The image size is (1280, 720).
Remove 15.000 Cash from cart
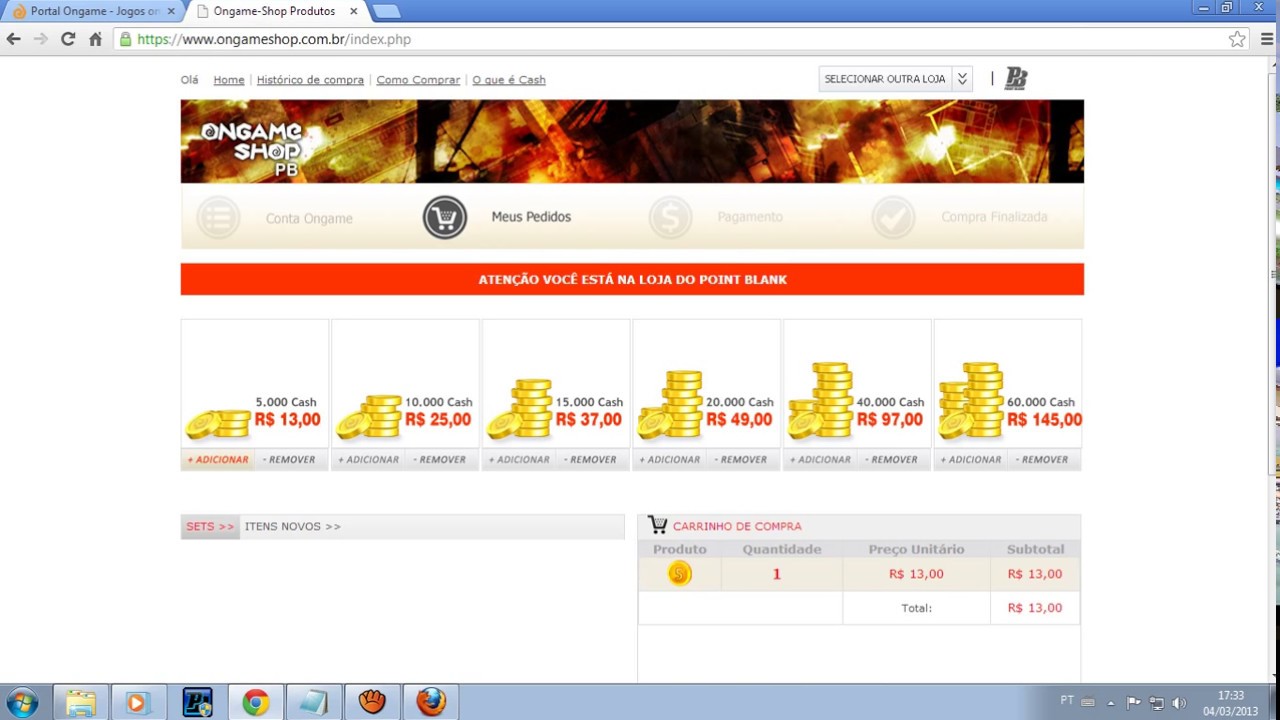pos(593,460)
